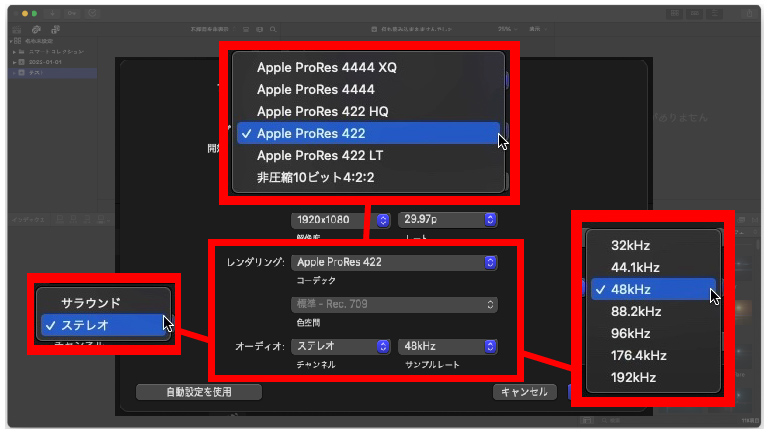Click the show browser layout icon
768x432 pixels.
coord(675,13)
